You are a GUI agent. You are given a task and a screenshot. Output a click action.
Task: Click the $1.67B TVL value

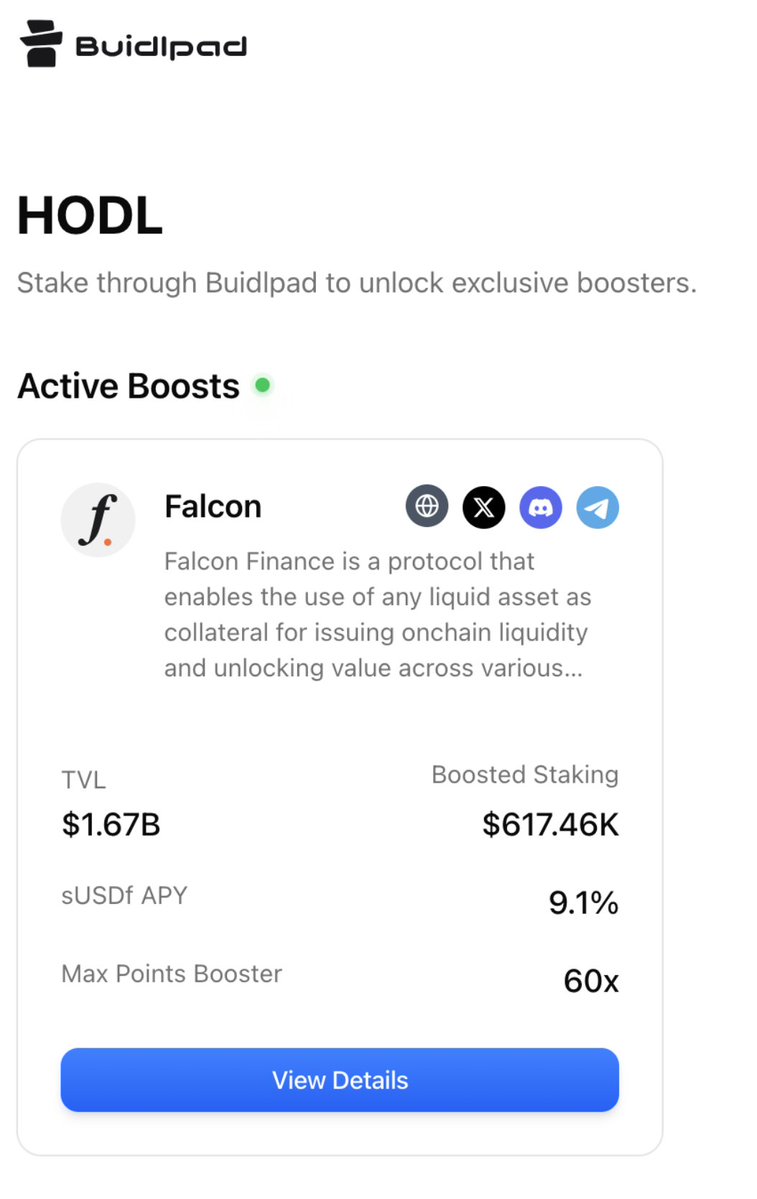click(111, 824)
